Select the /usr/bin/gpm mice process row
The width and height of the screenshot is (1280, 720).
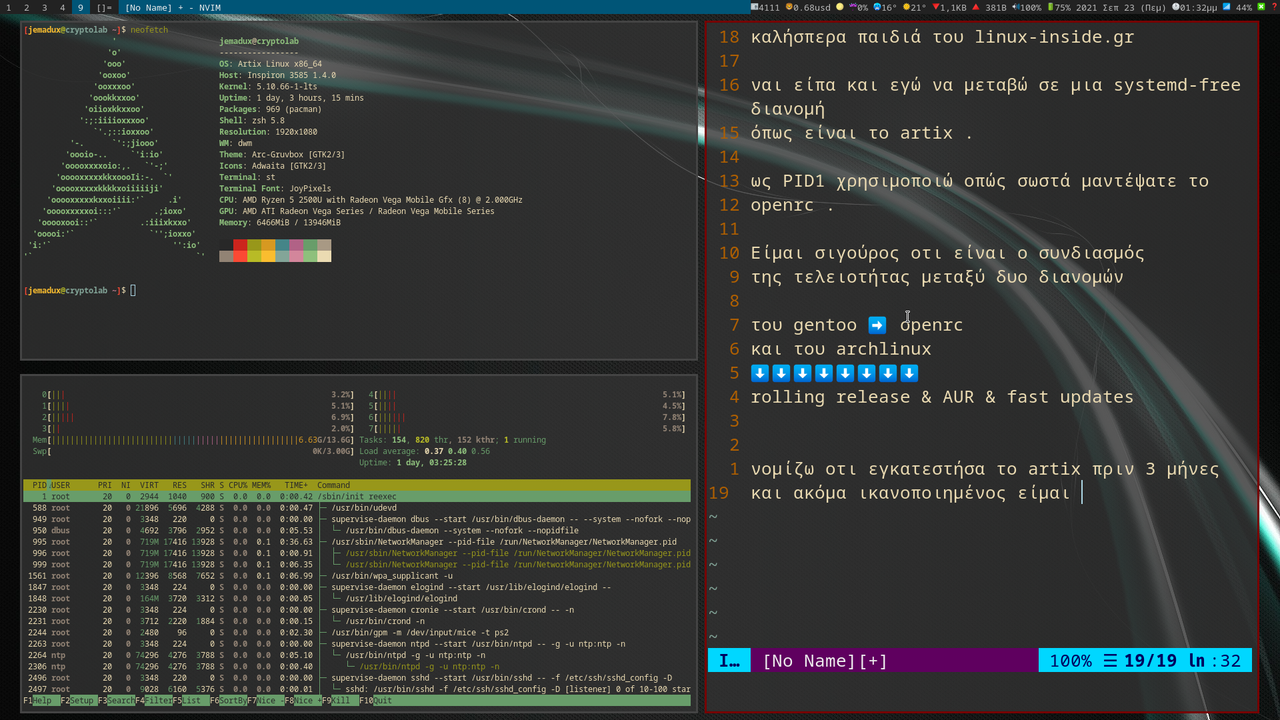(x=357, y=632)
